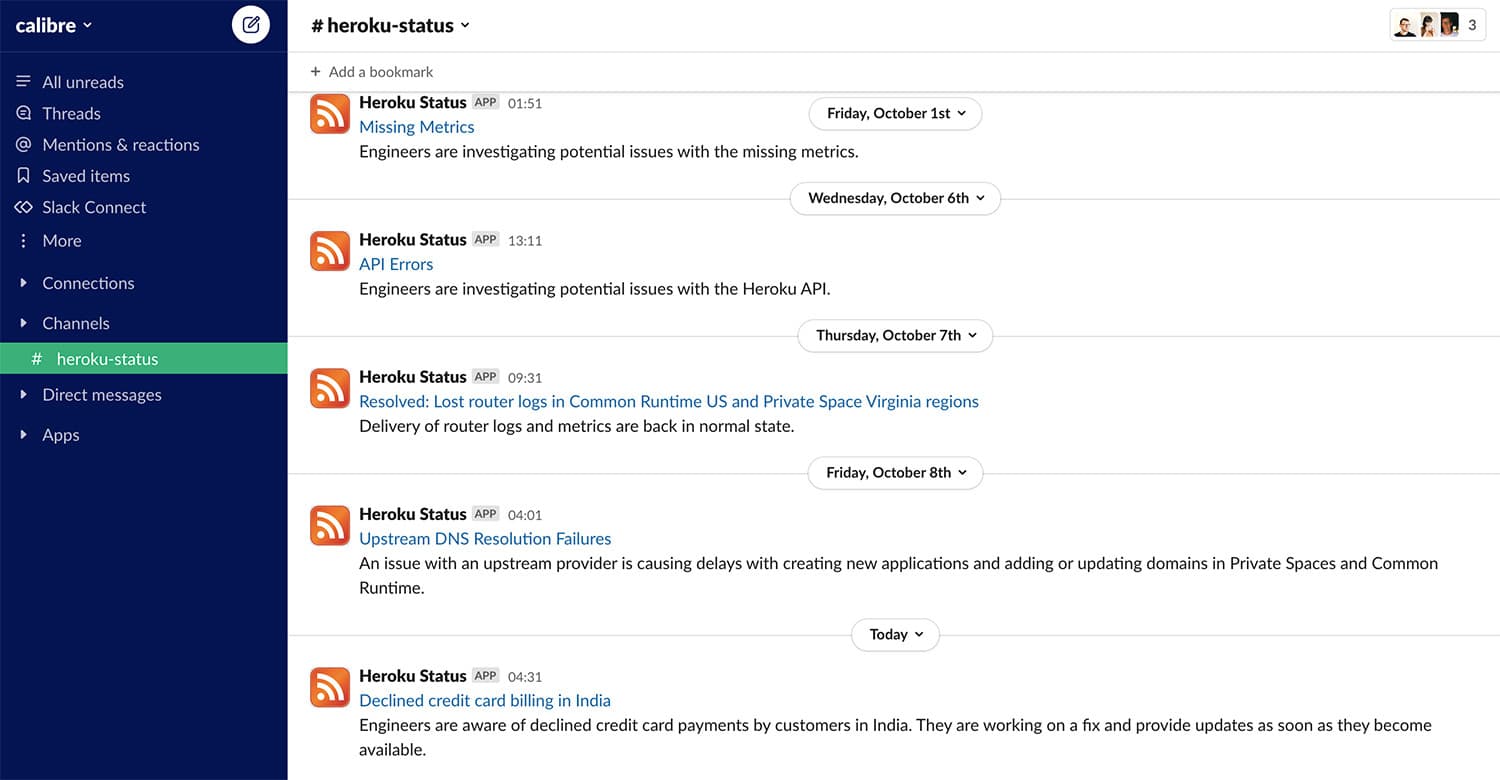Open the compose new message icon
Image resolution: width=1500 pixels, height=780 pixels.
[x=250, y=24]
